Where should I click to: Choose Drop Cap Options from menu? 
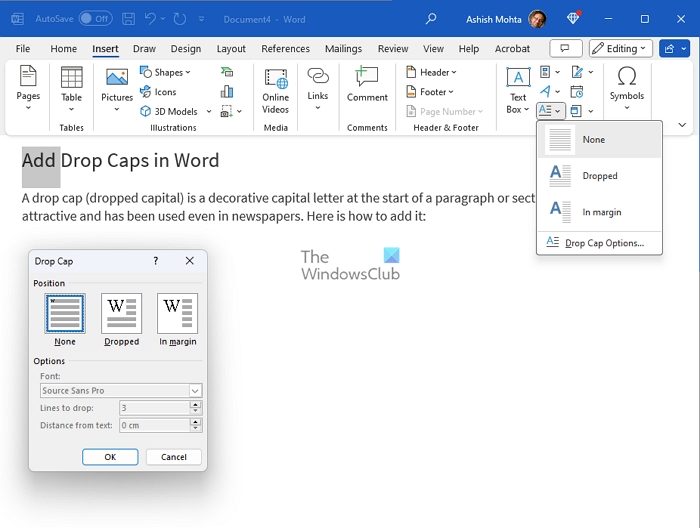(x=604, y=243)
